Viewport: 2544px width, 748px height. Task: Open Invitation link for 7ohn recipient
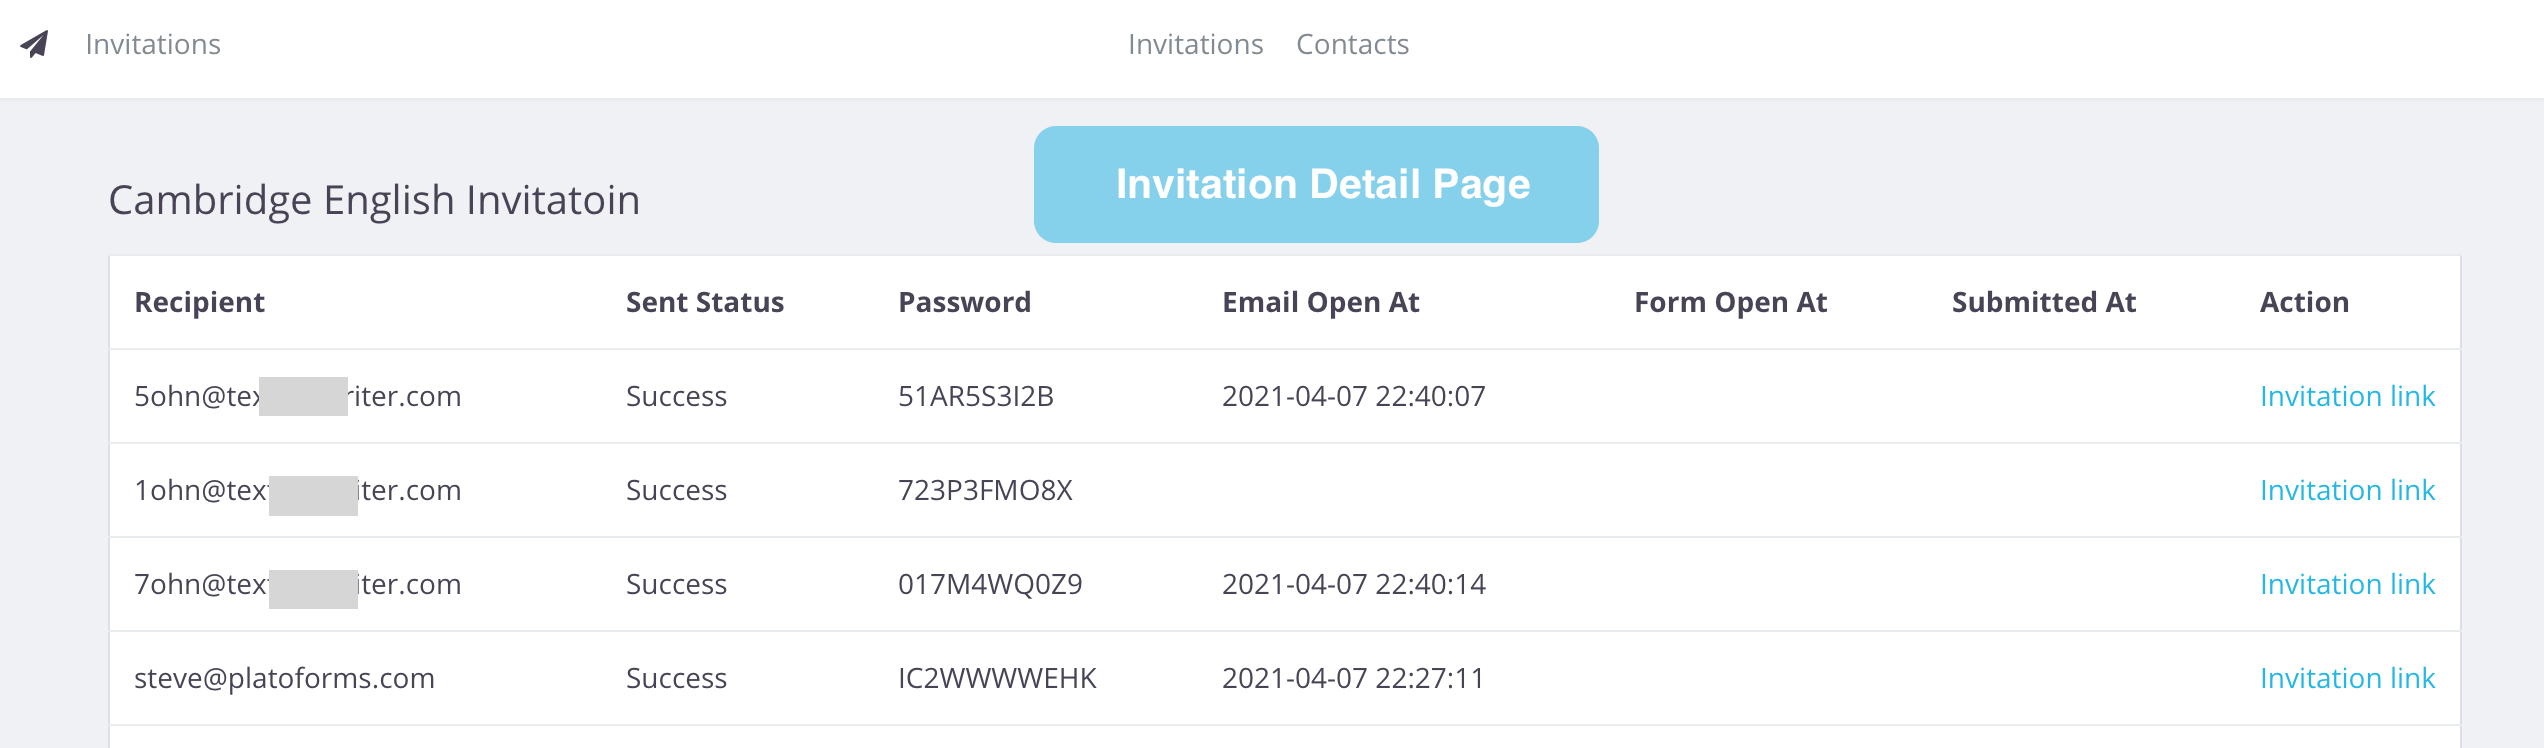pos(2347,584)
